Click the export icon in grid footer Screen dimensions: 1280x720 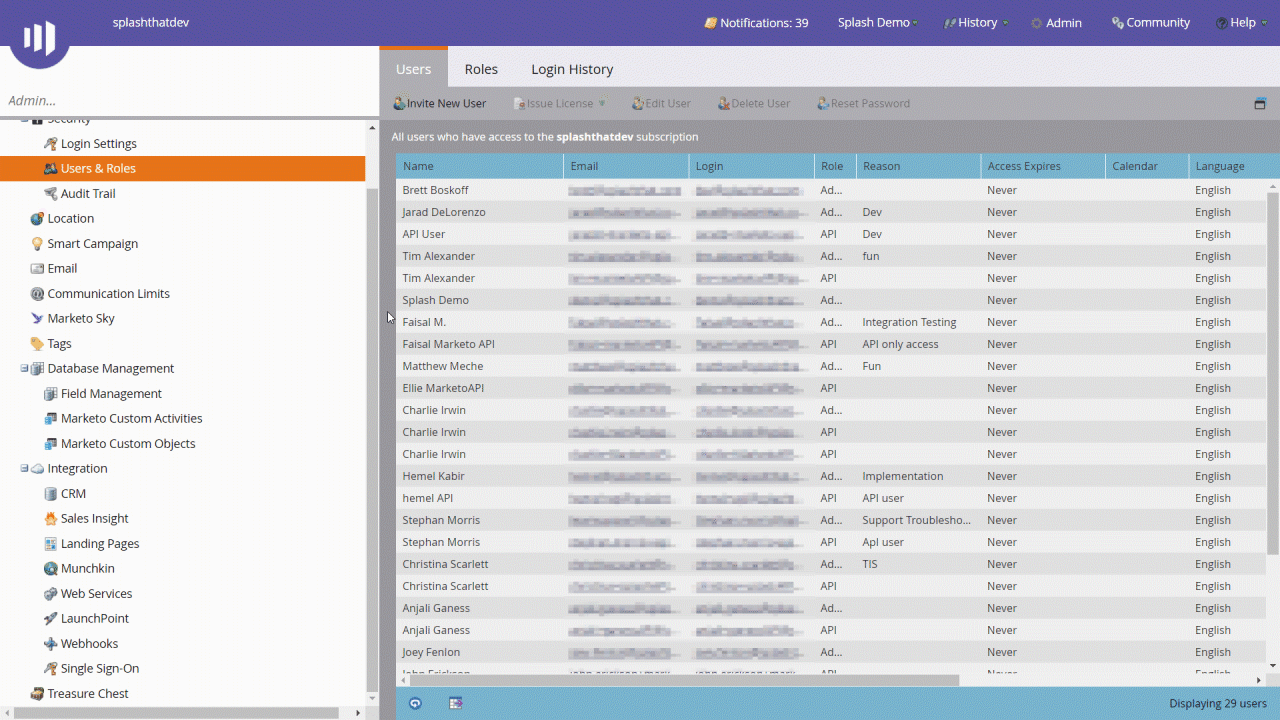(x=455, y=703)
